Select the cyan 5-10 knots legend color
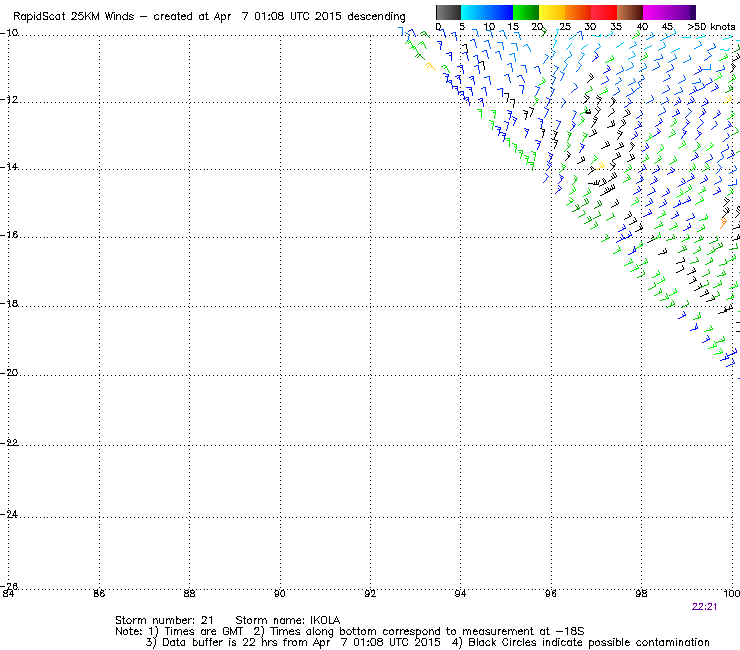Image resolution: width=740 pixels, height=650 pixels. pos(474,12)
